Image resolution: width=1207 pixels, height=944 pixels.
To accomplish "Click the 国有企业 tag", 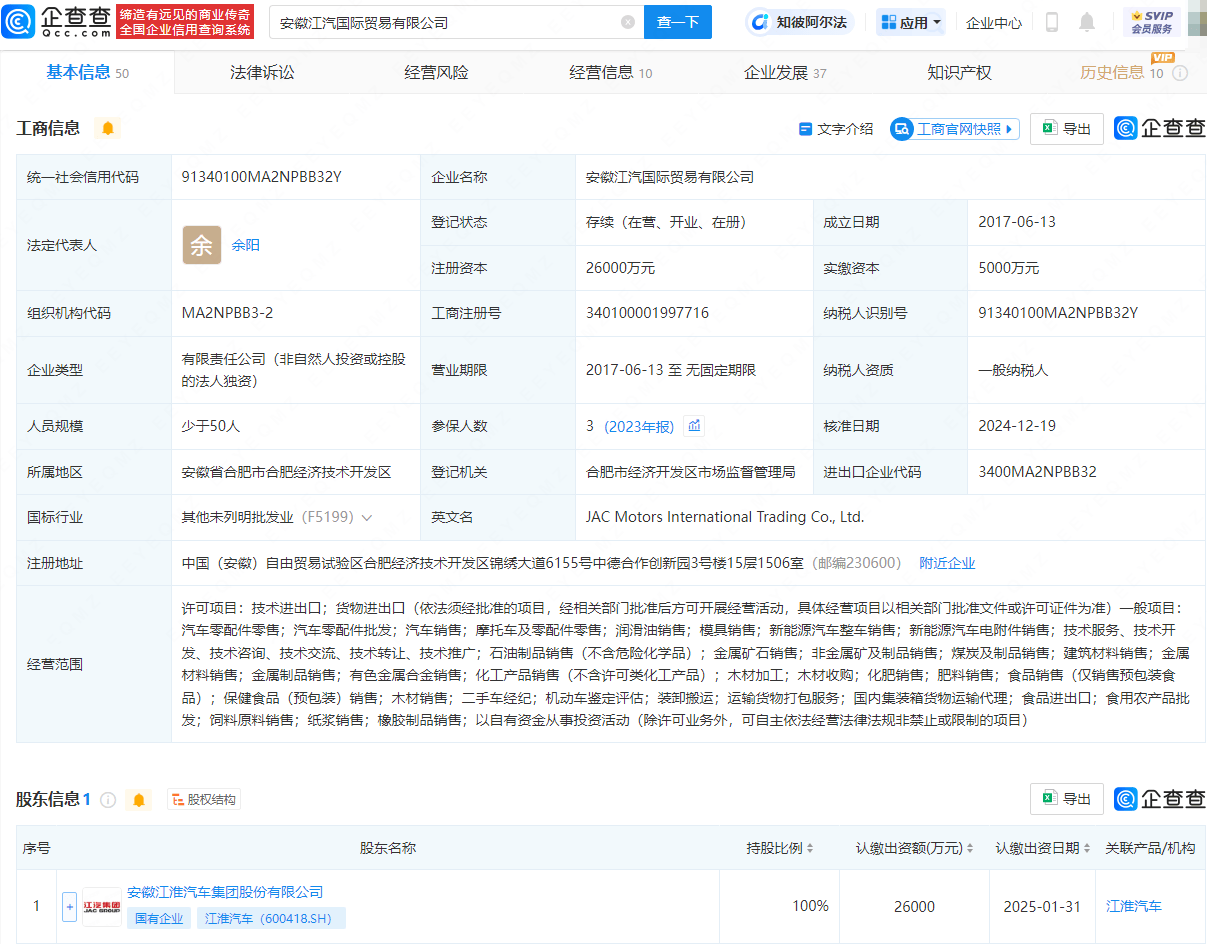I will 159,918.
